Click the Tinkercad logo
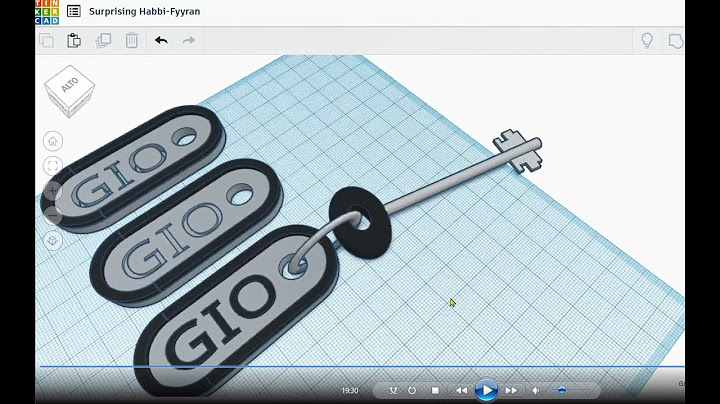The image size is (720, 404). coord(47,12)
